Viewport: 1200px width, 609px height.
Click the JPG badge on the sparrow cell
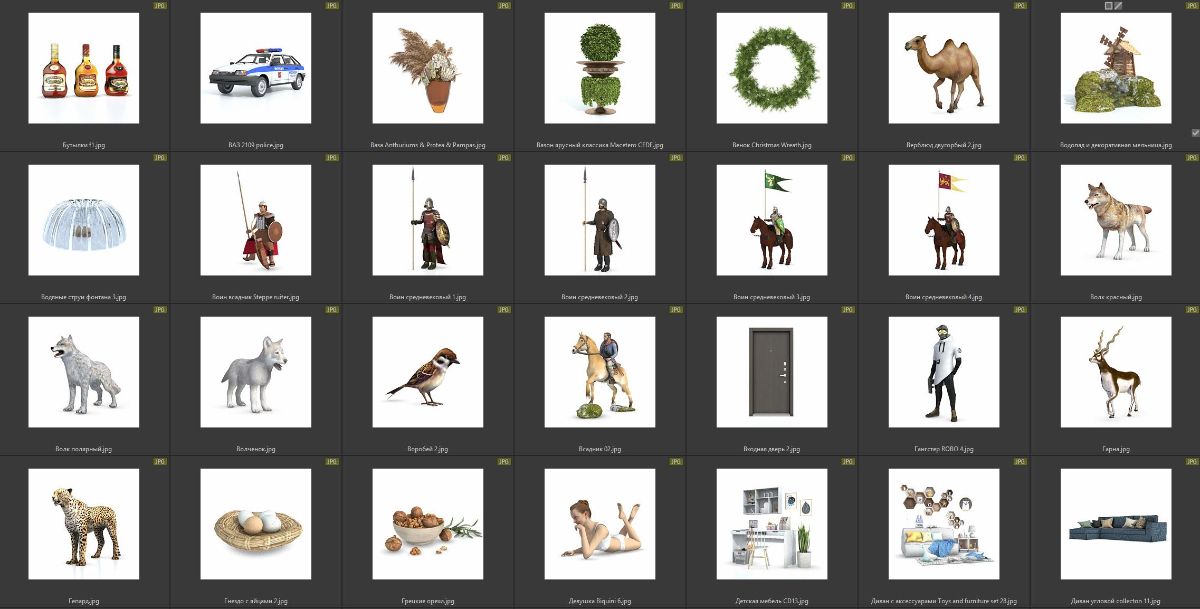[504, 310]
